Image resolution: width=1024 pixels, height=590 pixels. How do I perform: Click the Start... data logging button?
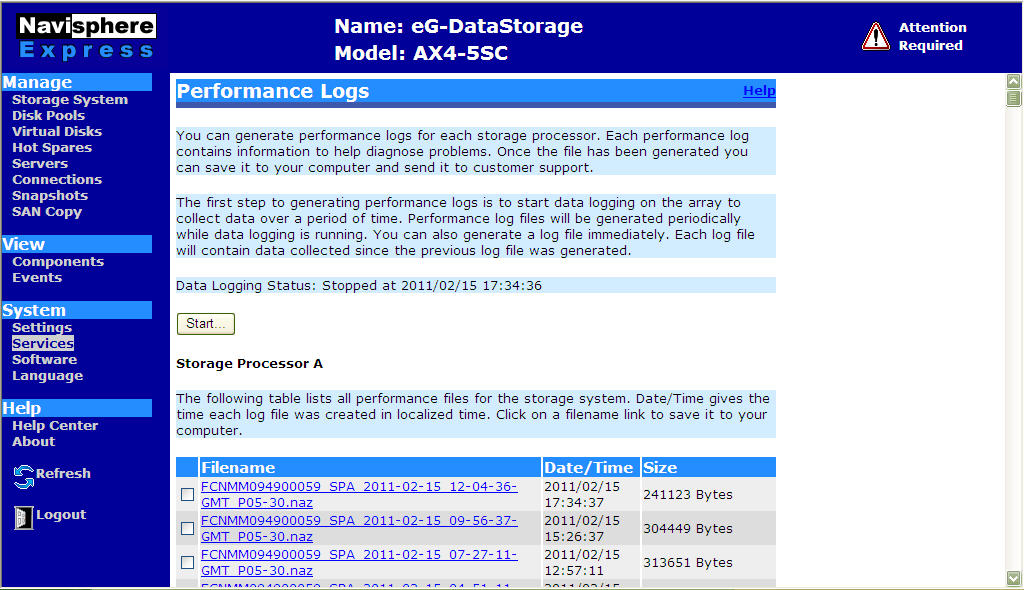(206, 323)
